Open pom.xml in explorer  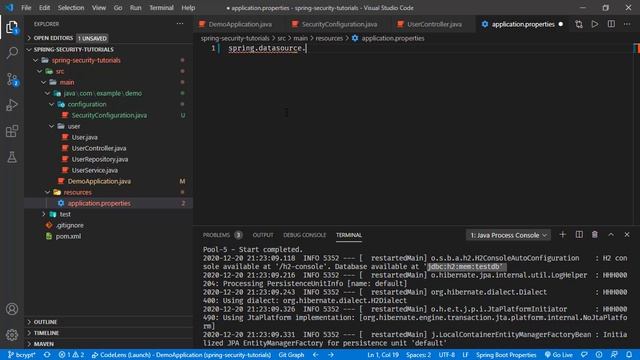click(68, 236)
